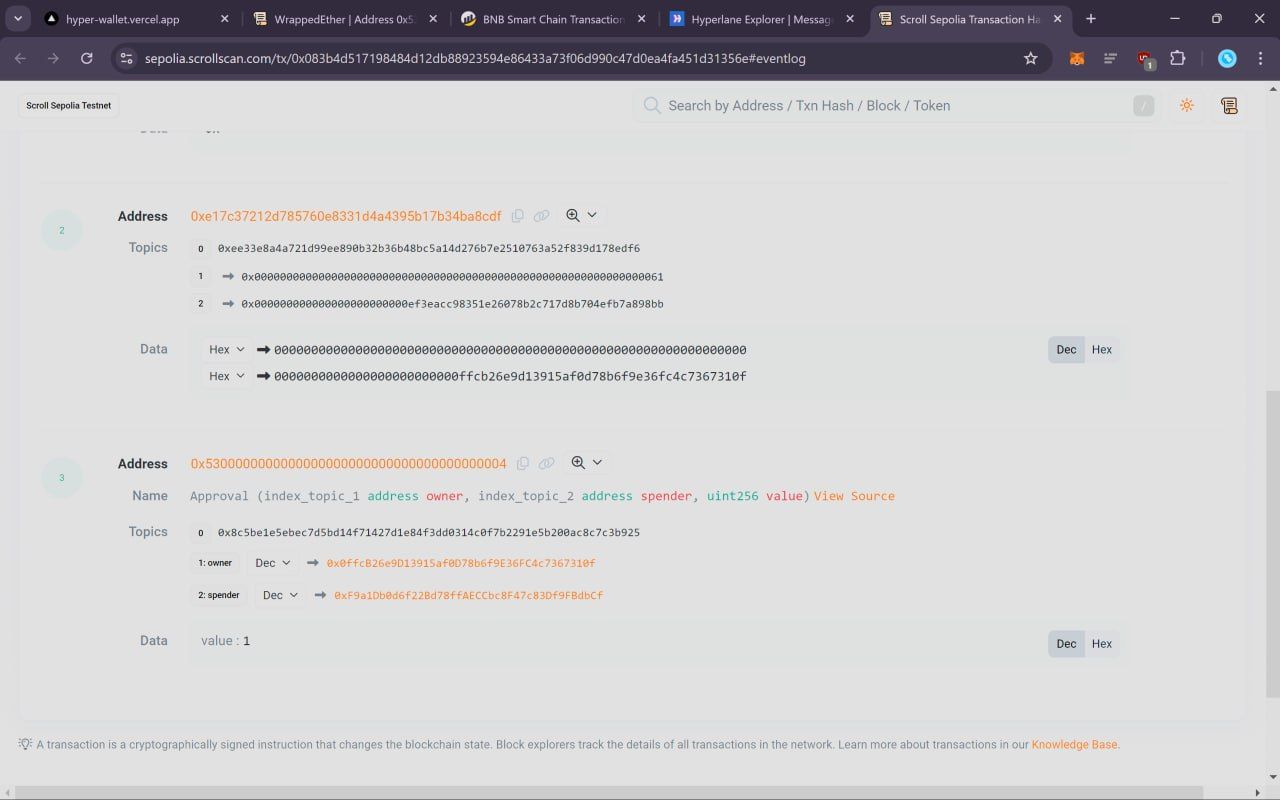Open owner address 0x0ffcB26e9D13915af...
This screenshot has height=800, width=1280.
tap(461, 563)
